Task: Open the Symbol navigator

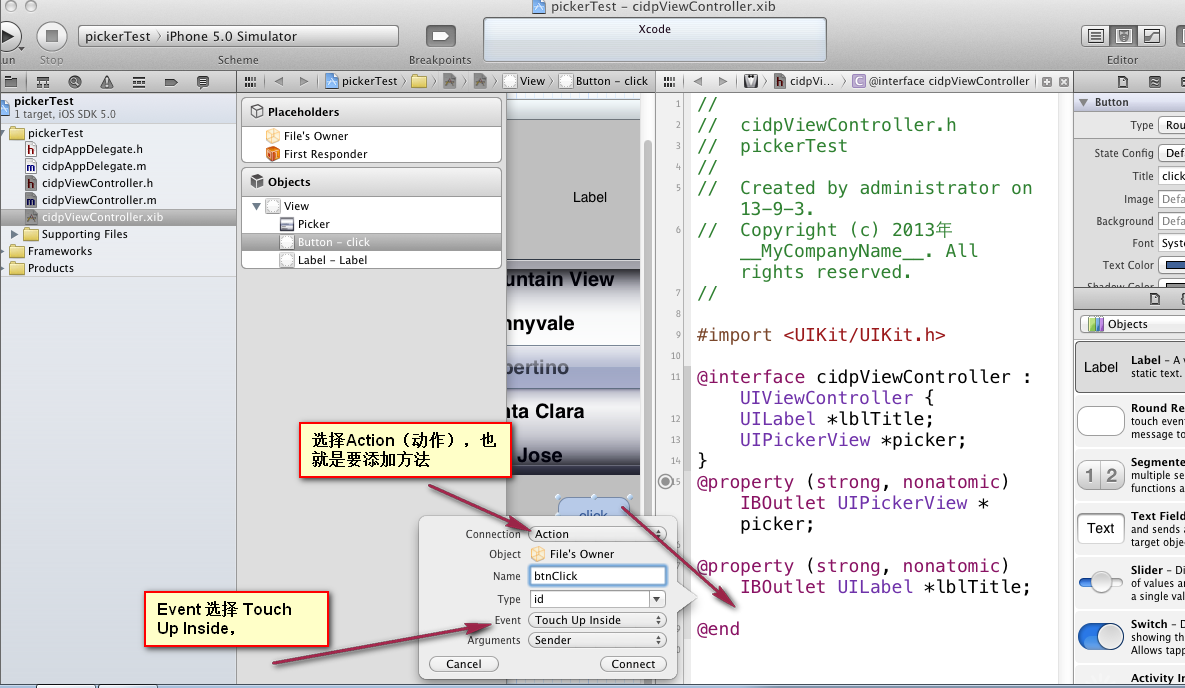Action: coord(43,82)
